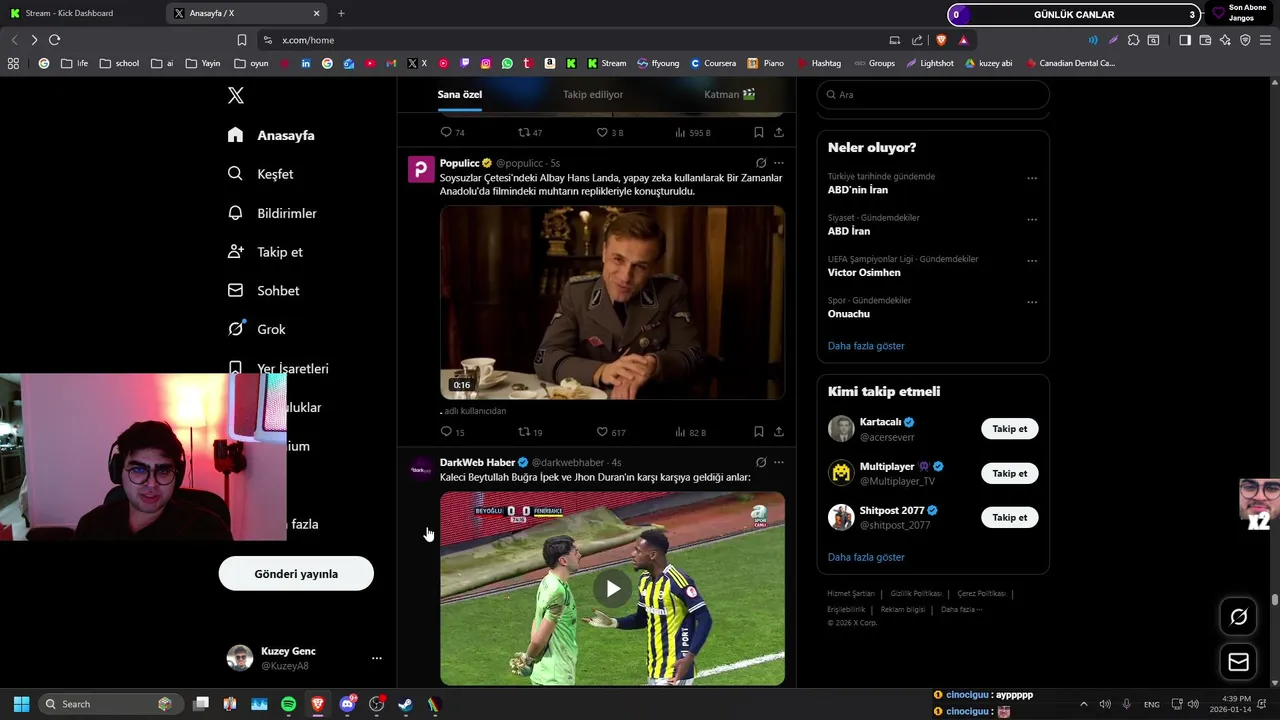Viewport: 1280px width, 720px height.
Task: Click Daha fazla göster under who to follow
Action: pos(866,557)
